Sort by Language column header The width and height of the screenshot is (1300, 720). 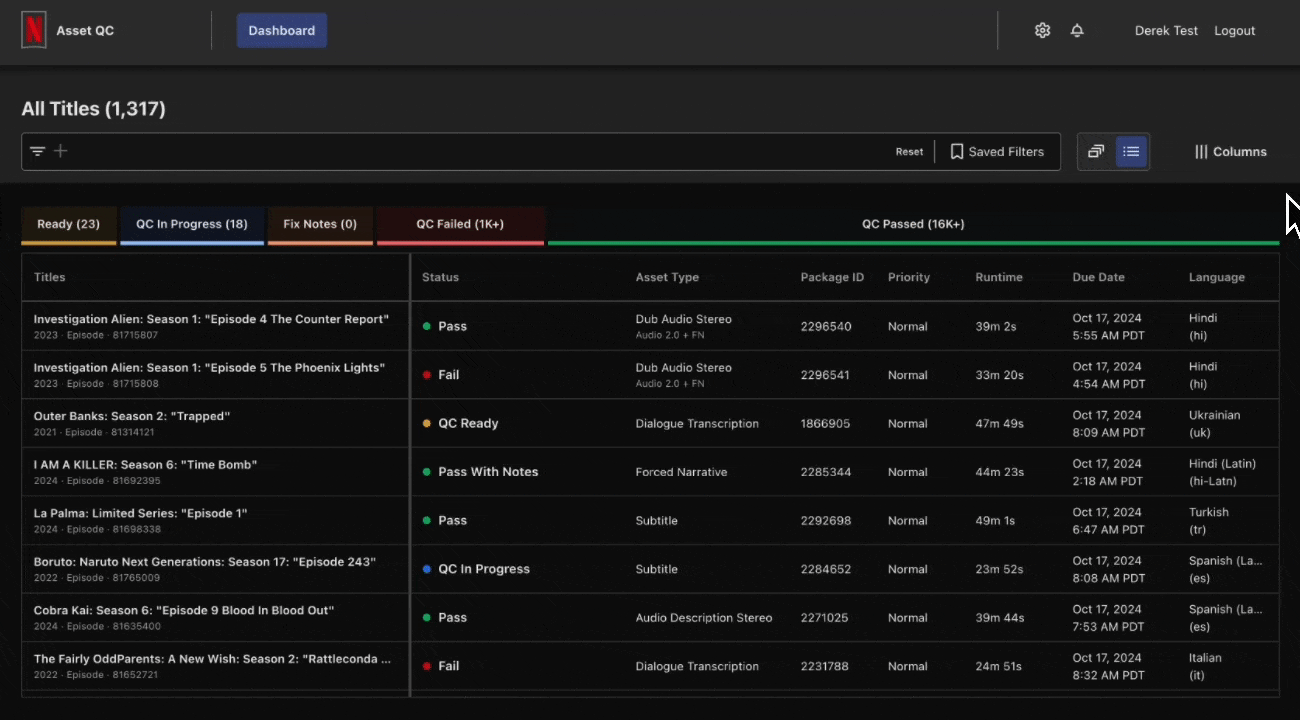1217,277
